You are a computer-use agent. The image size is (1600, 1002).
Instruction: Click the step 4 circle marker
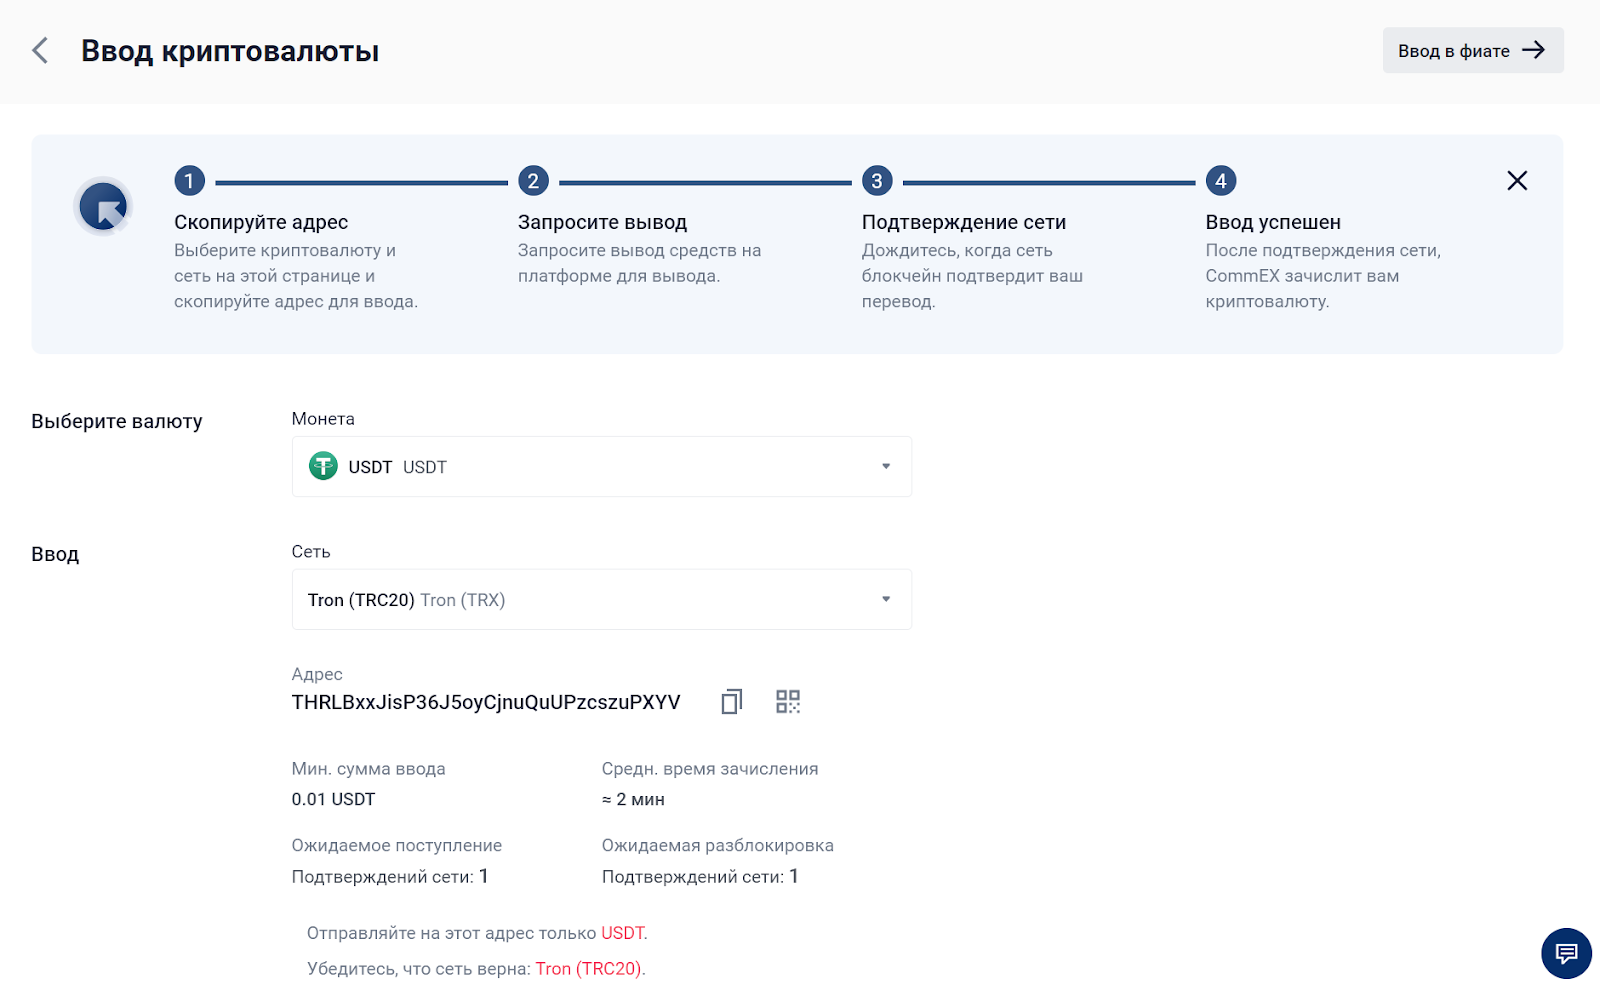click(1220, 181)
